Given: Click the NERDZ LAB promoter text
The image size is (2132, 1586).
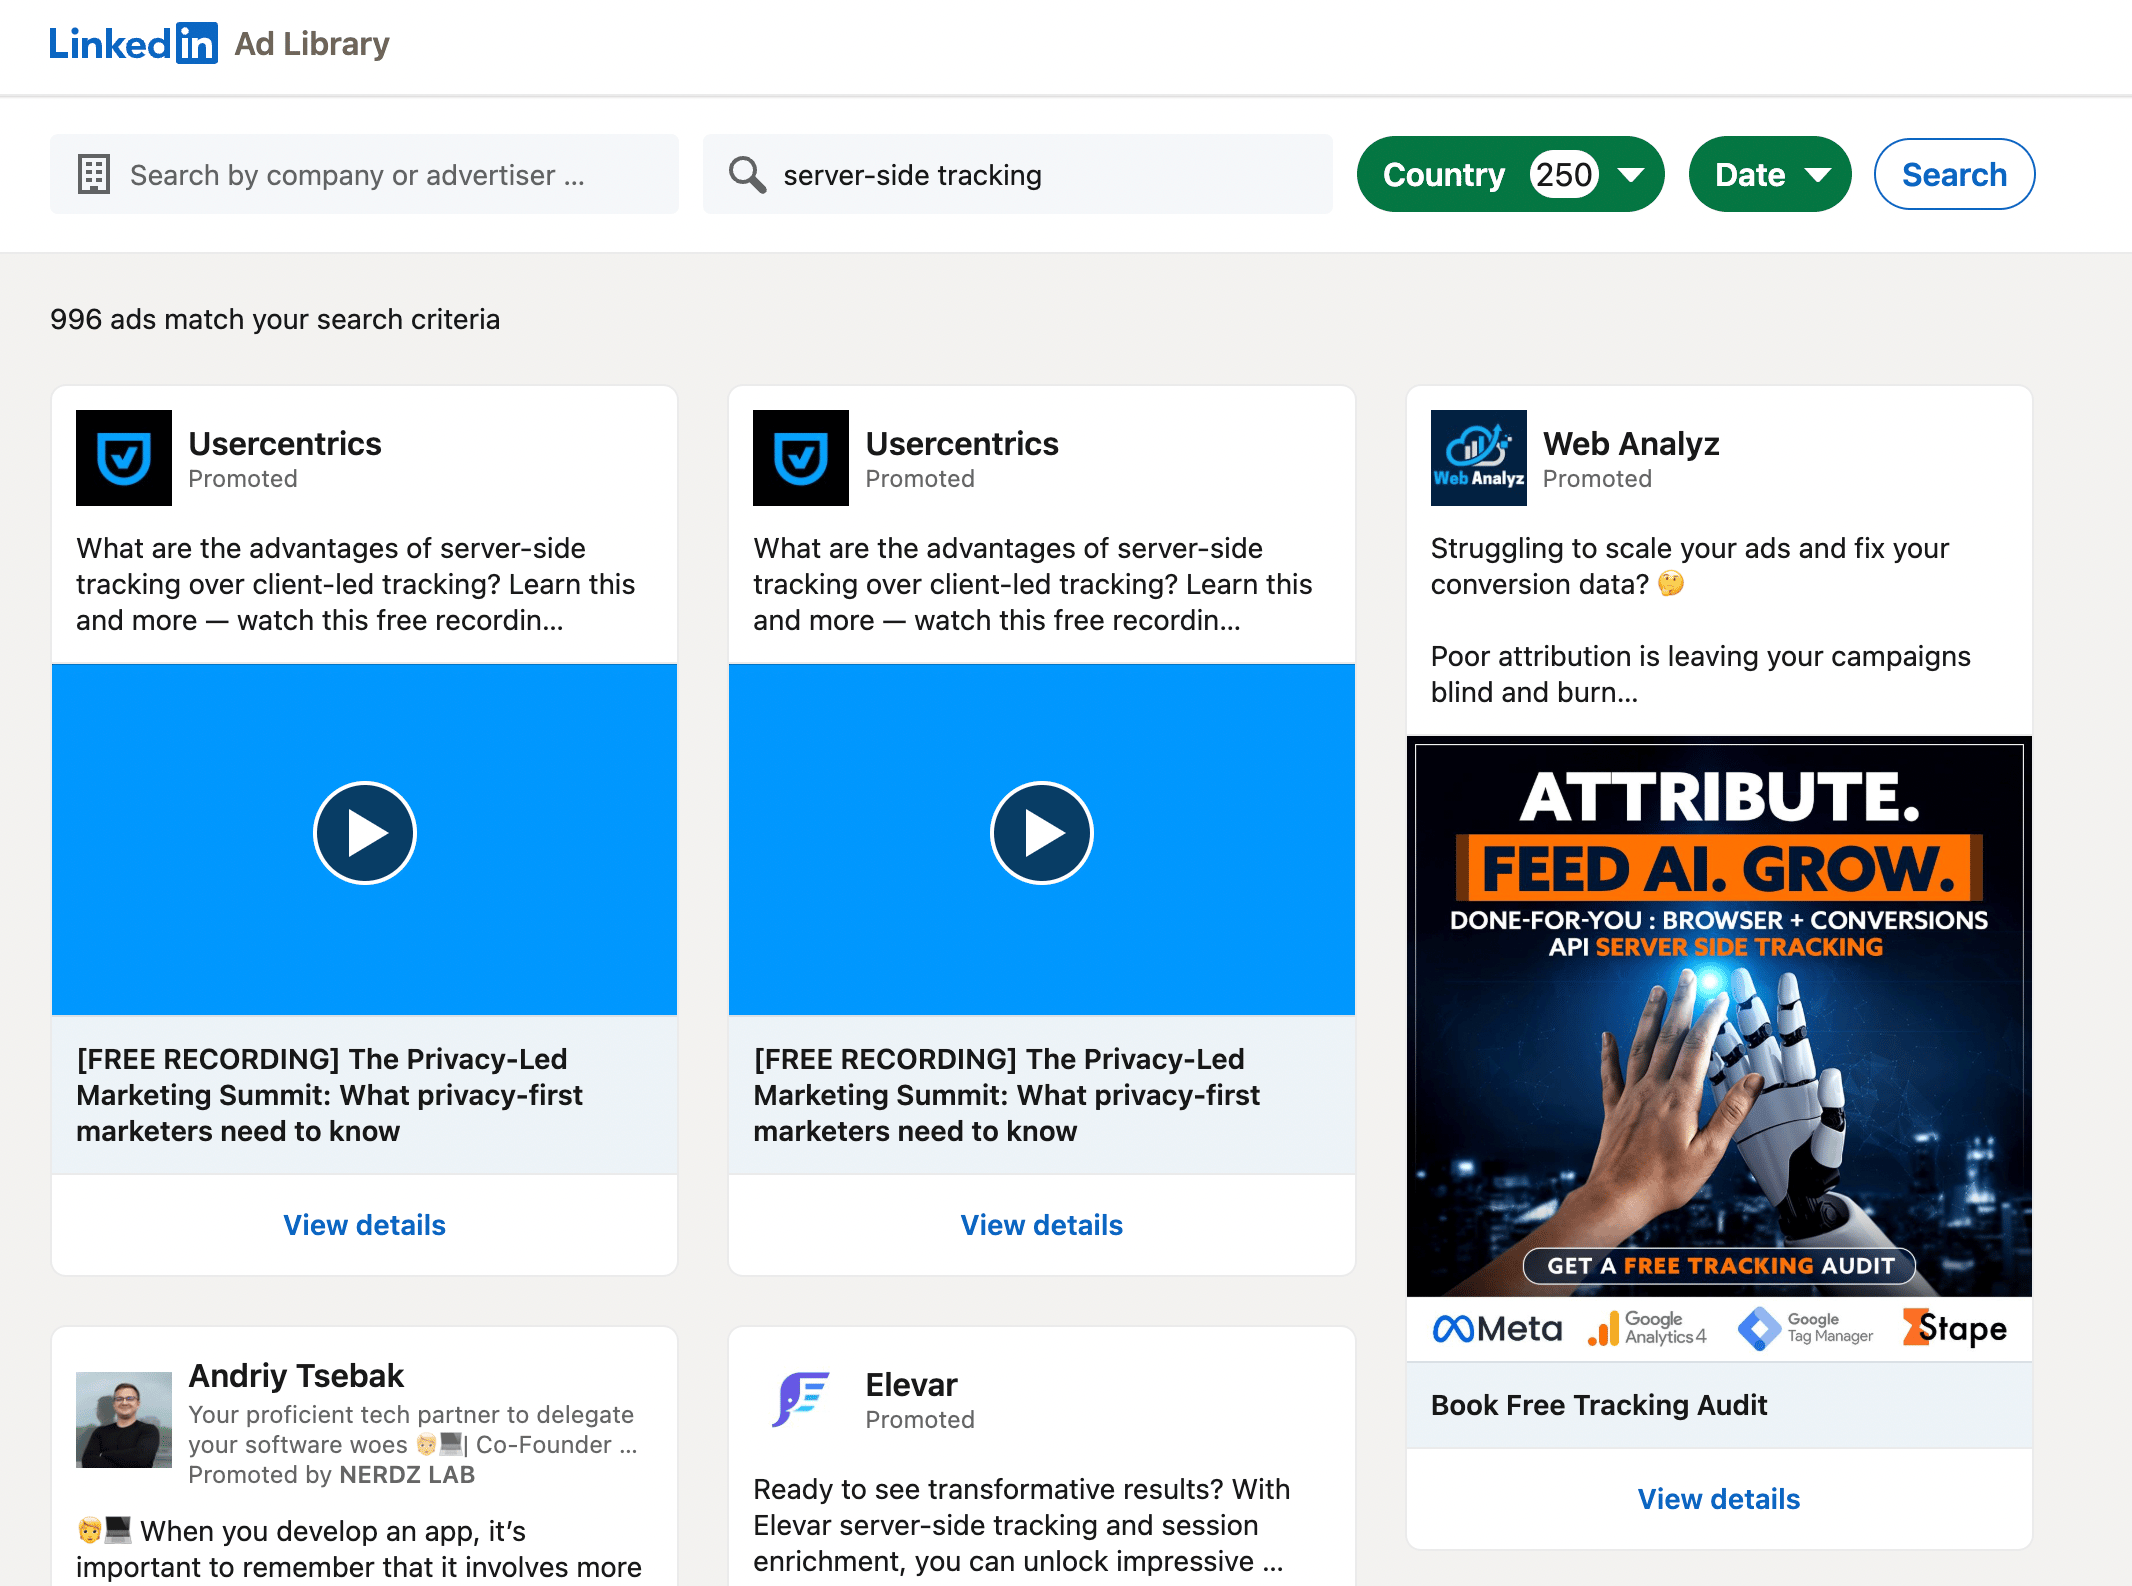Looking at the screenshot, I should pos(407,1475).
